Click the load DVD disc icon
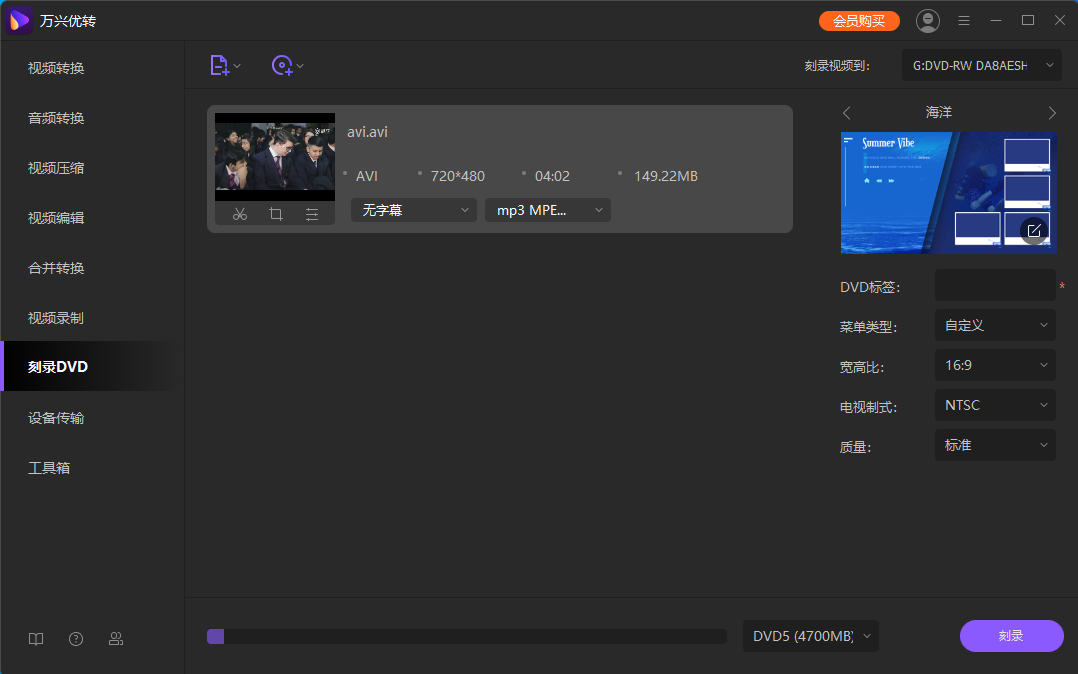This screenshot has height=674, width=1078. tap(283, 66)
